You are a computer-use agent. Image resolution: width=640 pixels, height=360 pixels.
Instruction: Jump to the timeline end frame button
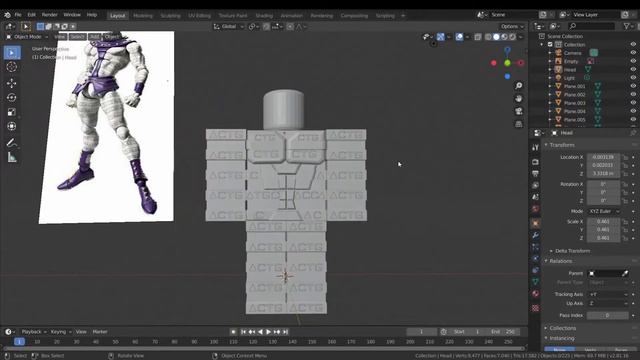[x=285, y=332]
